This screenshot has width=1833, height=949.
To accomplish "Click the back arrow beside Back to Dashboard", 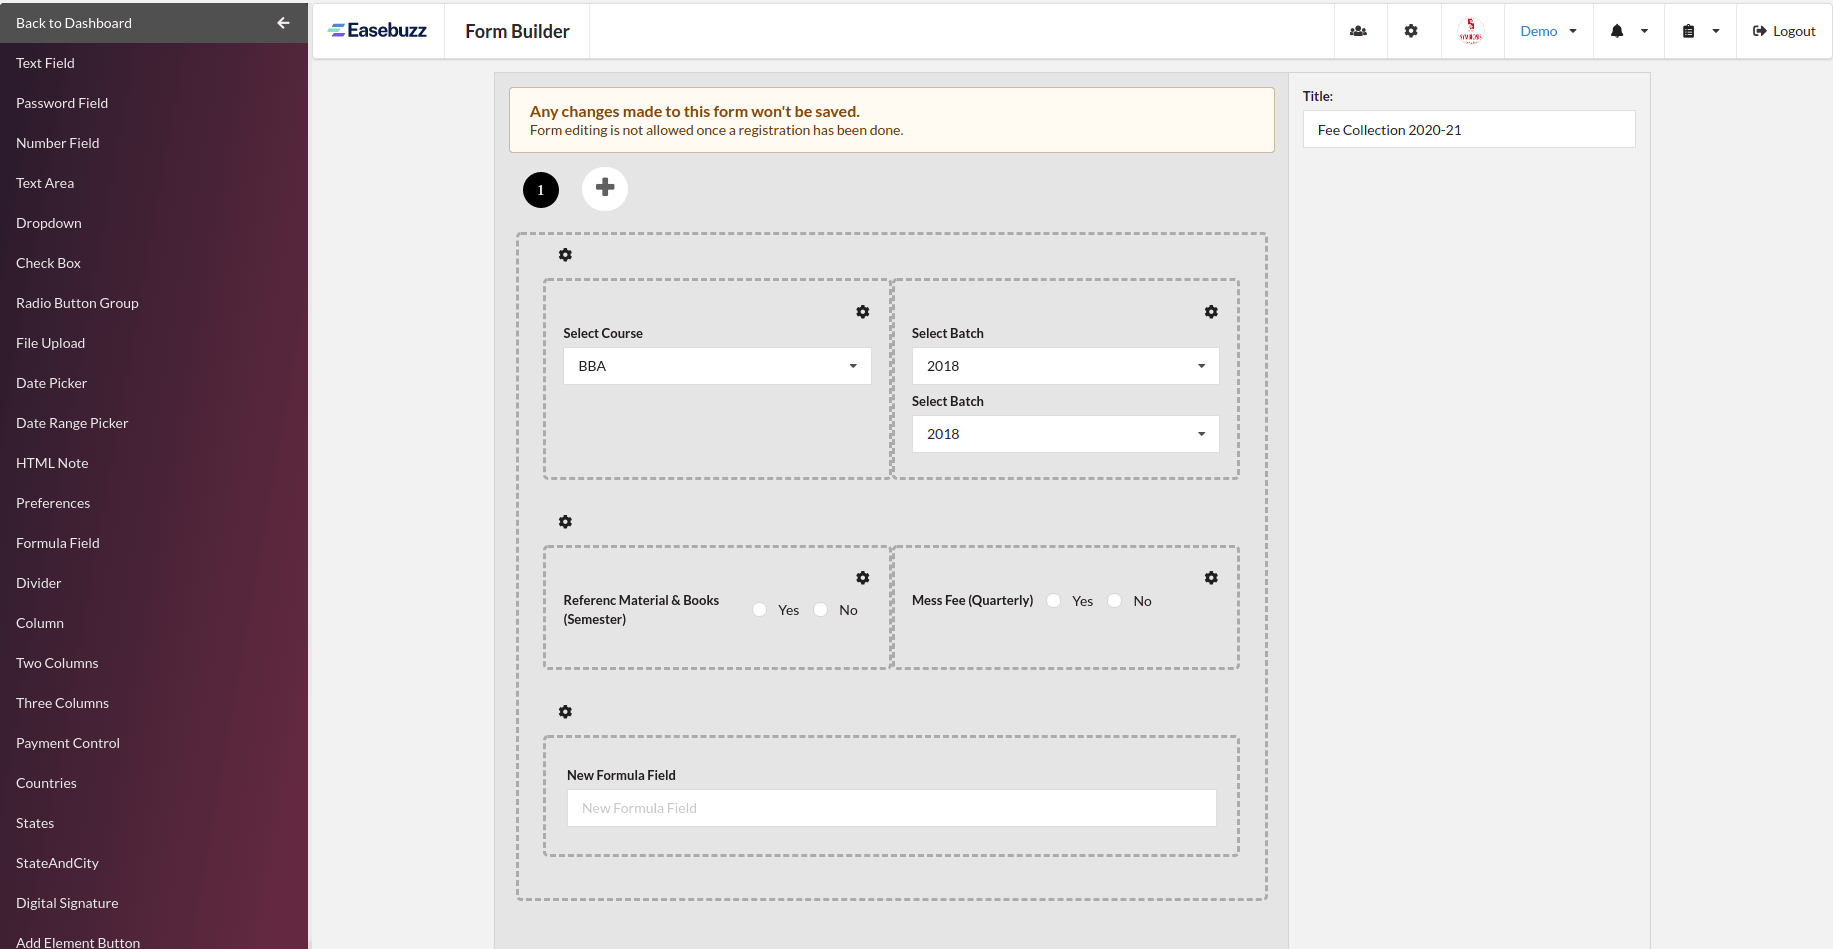I will point(284,23).
